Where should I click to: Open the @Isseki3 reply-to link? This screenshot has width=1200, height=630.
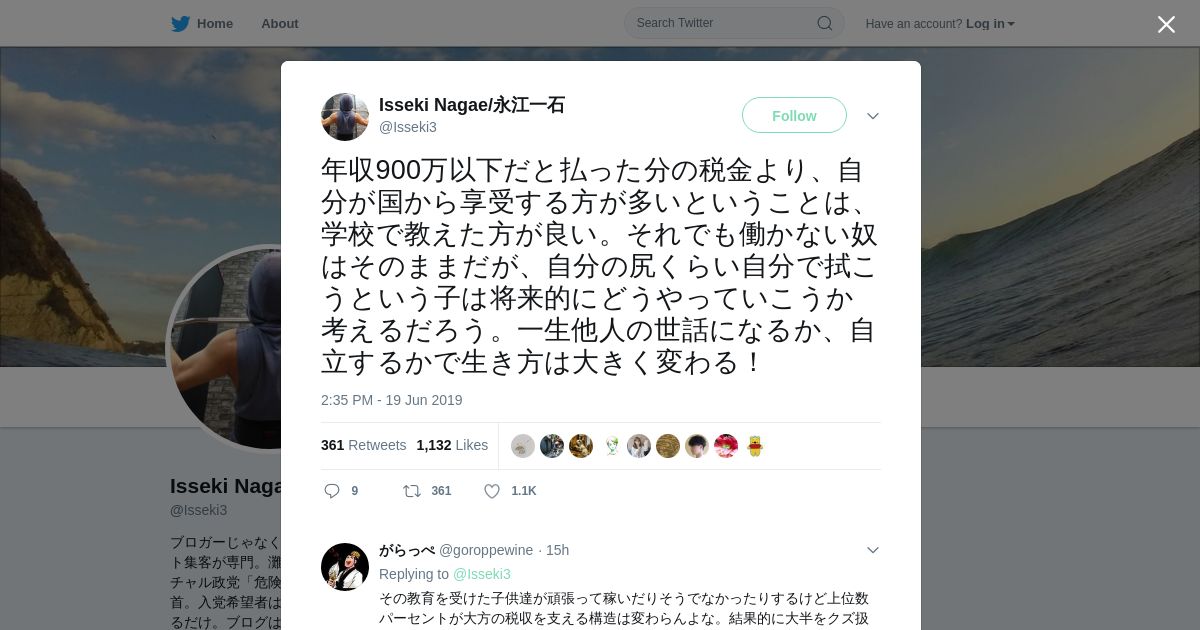[x=482, y=574]
